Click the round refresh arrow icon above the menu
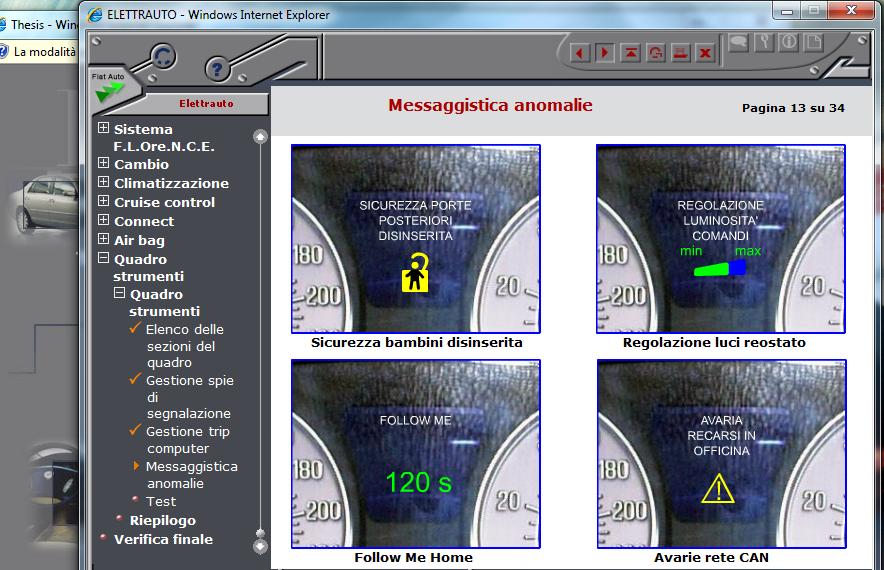884x570 pixels. [x=163, y=56]
